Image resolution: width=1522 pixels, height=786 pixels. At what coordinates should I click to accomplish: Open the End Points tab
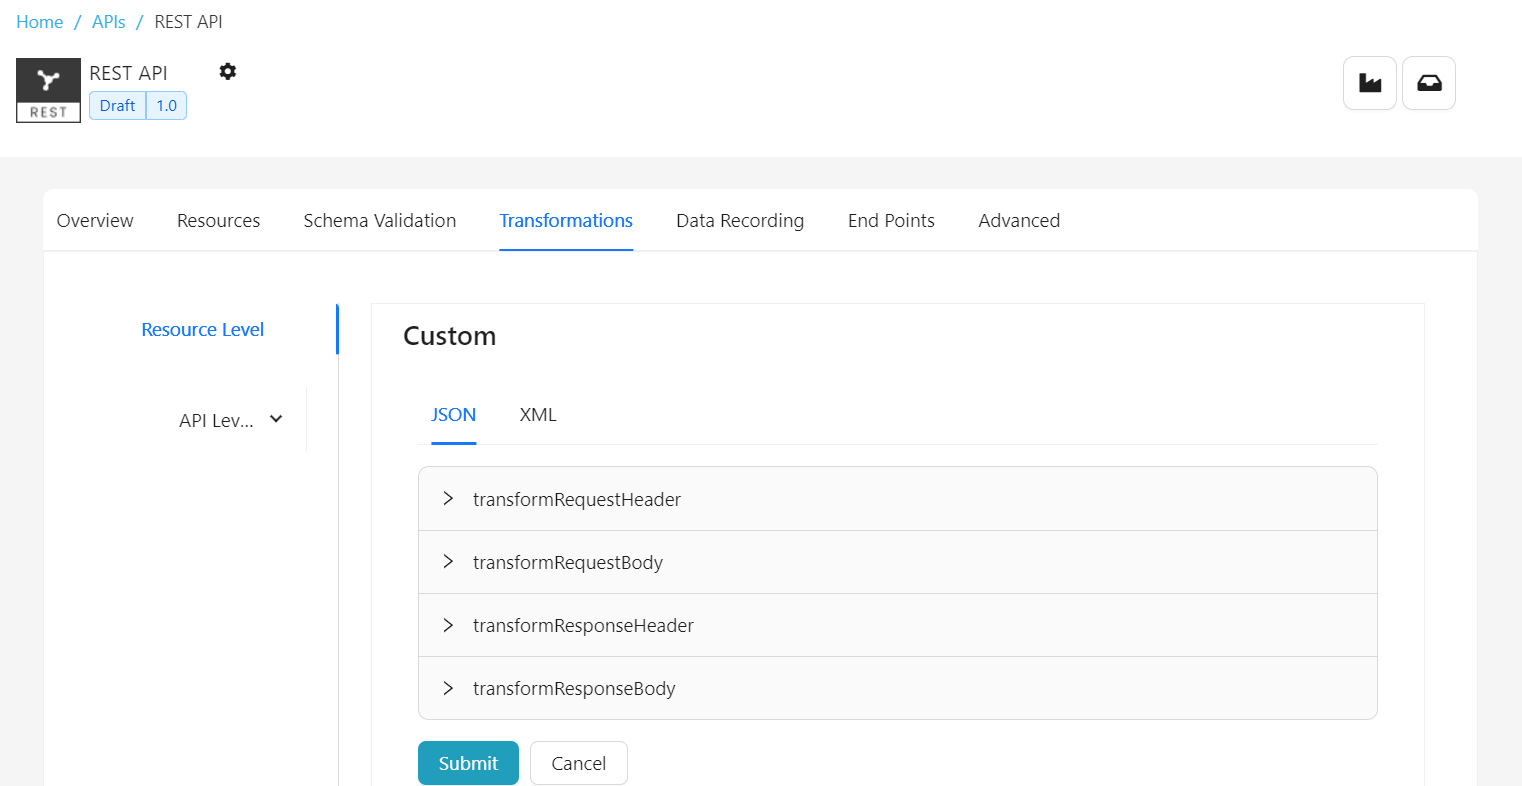coord(891,221)
